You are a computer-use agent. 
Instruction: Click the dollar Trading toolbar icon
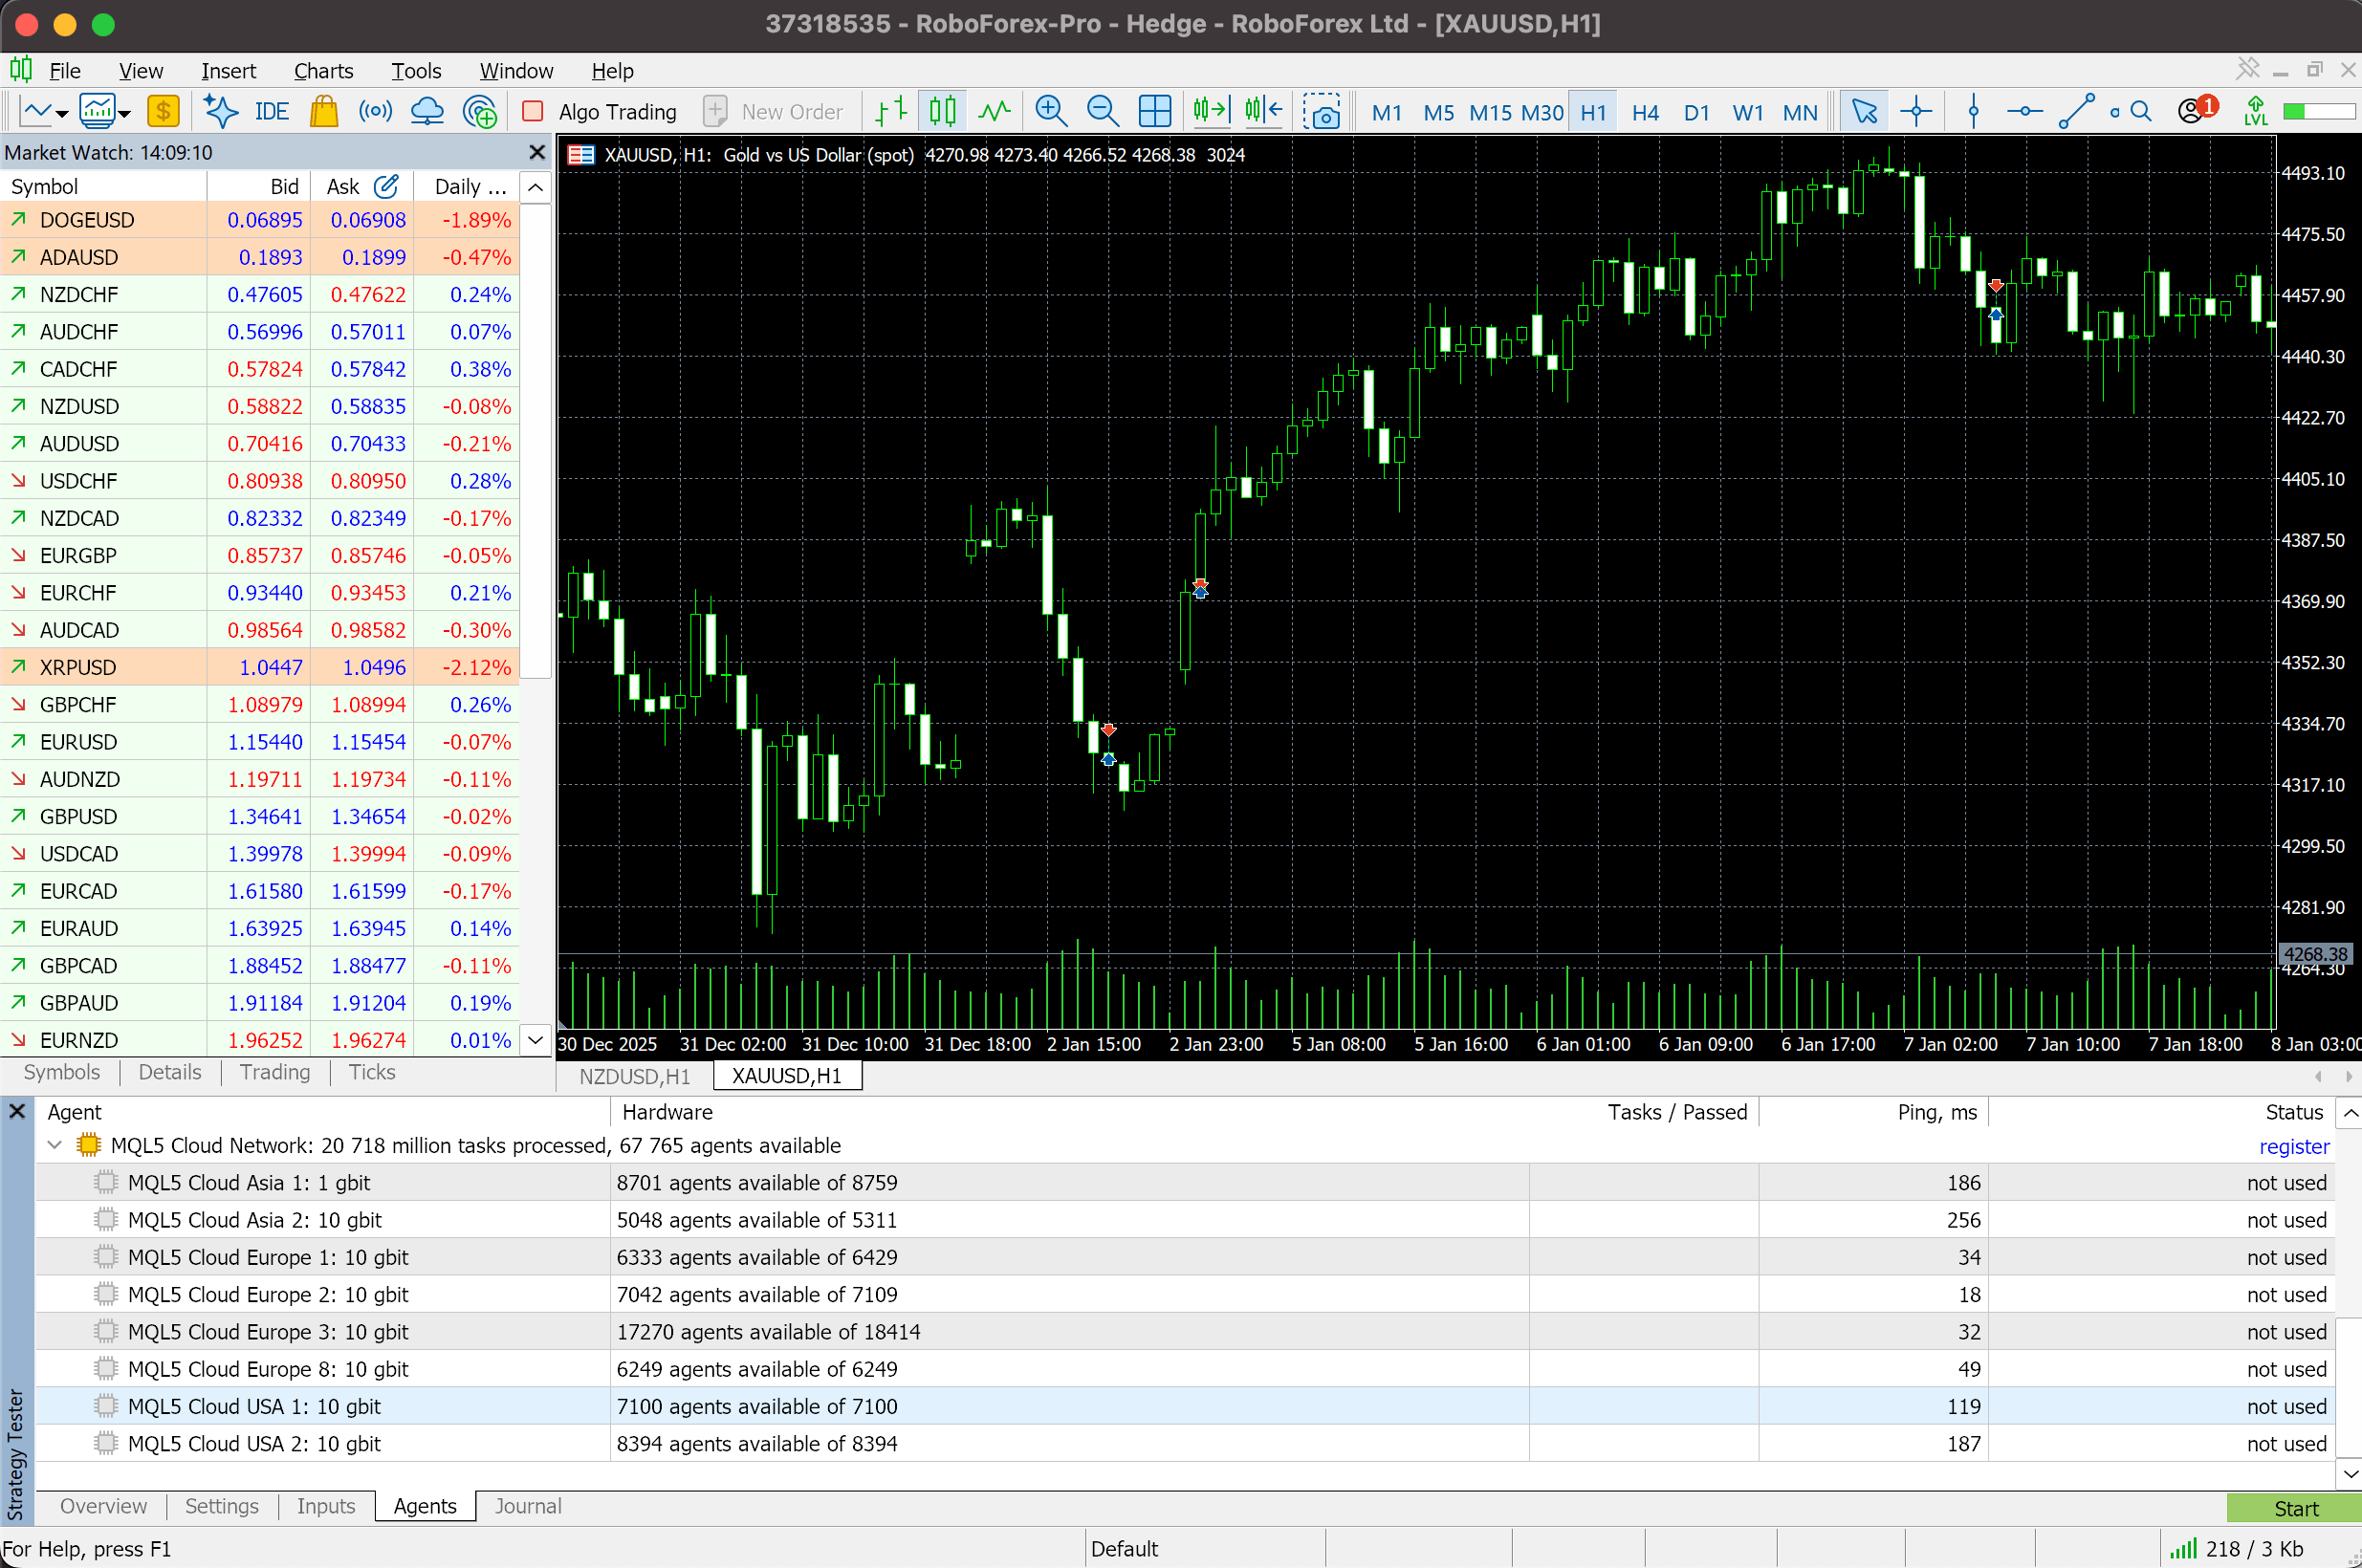coord(163,111)
